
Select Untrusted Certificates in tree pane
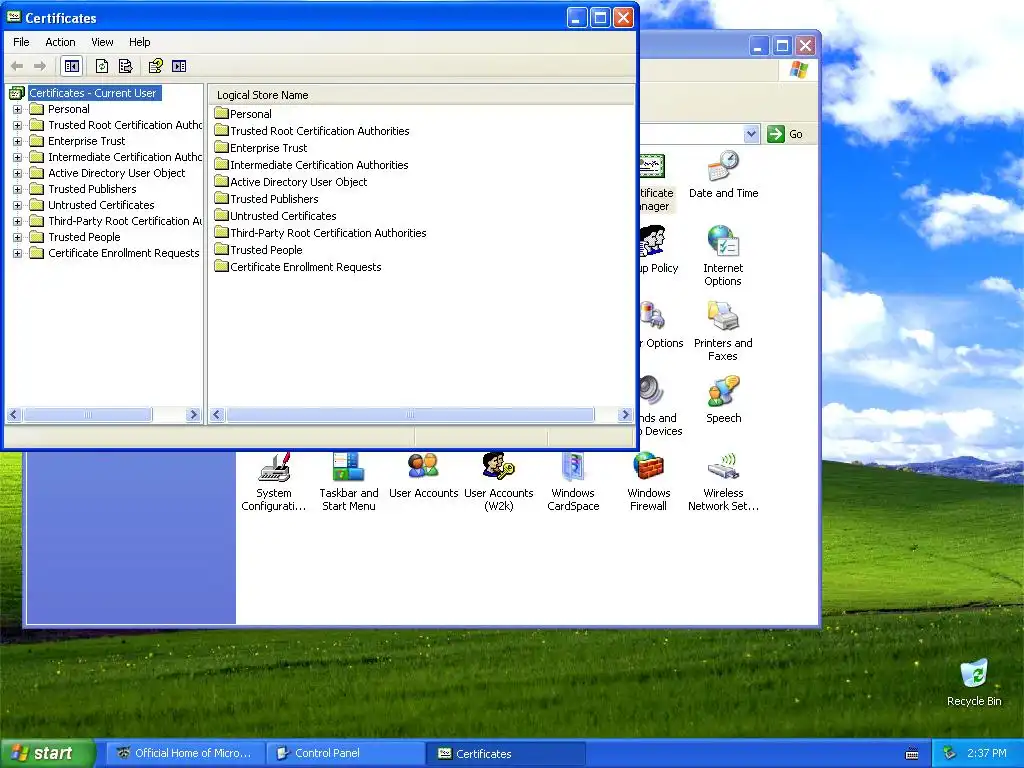click(x=101, y=205)
